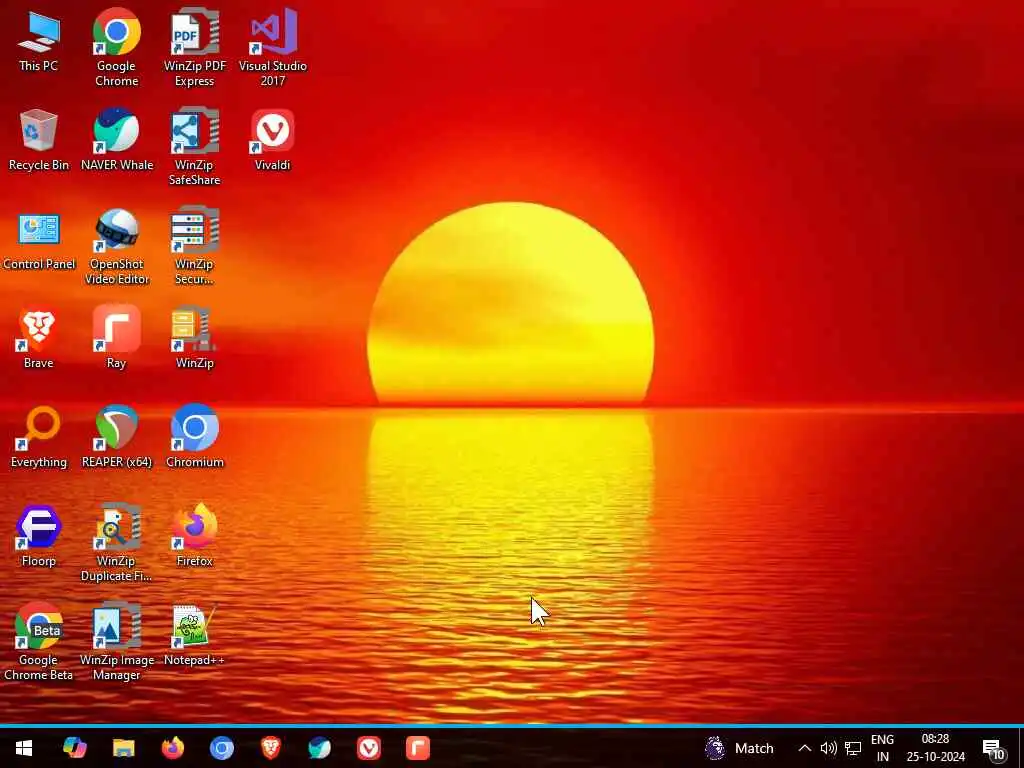Select the Vivaldi desktop shortcut
This screenshot has height=768, width=1024.
coord(273,140)
